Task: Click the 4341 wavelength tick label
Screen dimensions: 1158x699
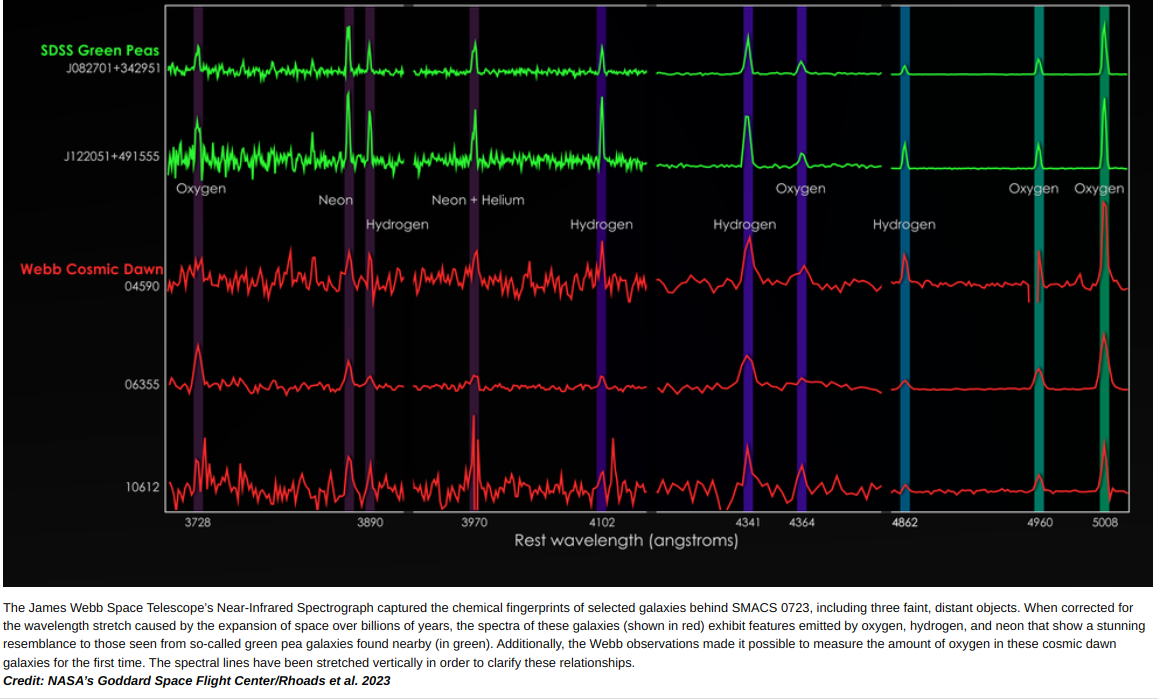Action: [x=747, y=523]
